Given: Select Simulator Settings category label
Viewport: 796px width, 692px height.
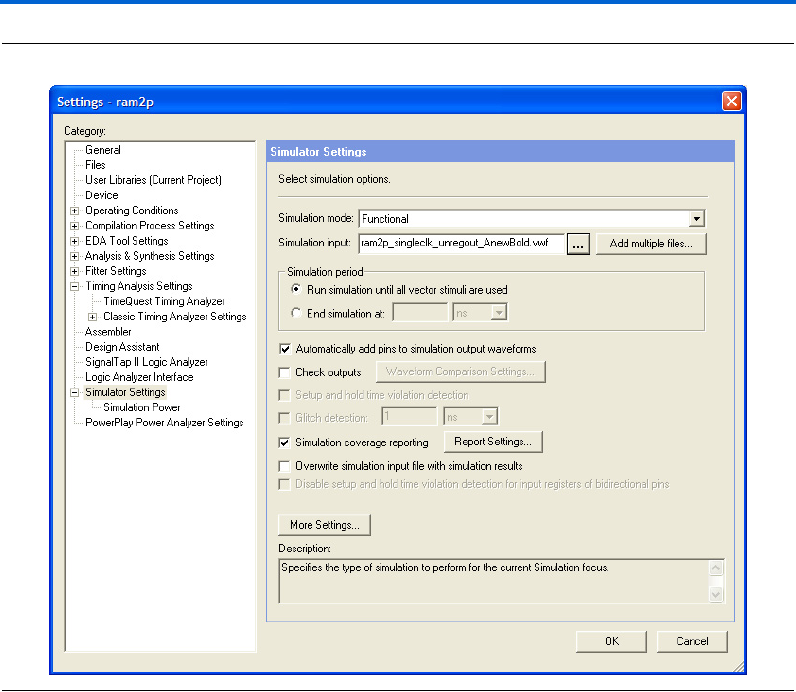Looking at the screenshot, I should [x=125, y=392].
